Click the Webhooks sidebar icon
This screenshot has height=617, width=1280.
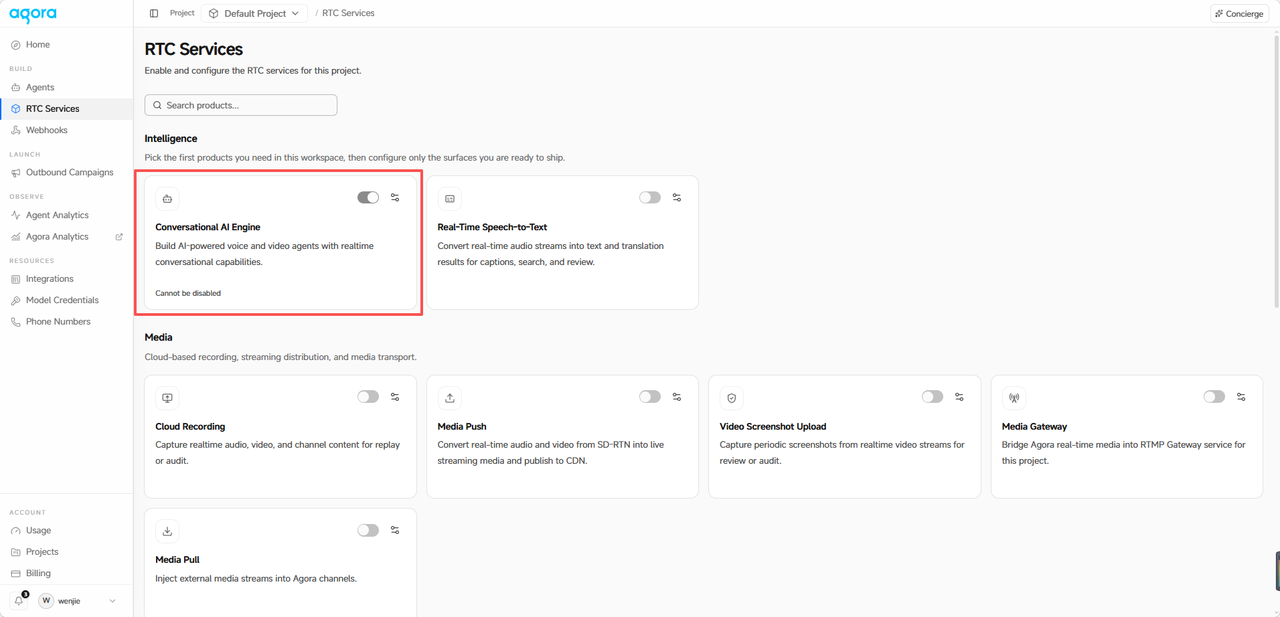tap(15, 130)
